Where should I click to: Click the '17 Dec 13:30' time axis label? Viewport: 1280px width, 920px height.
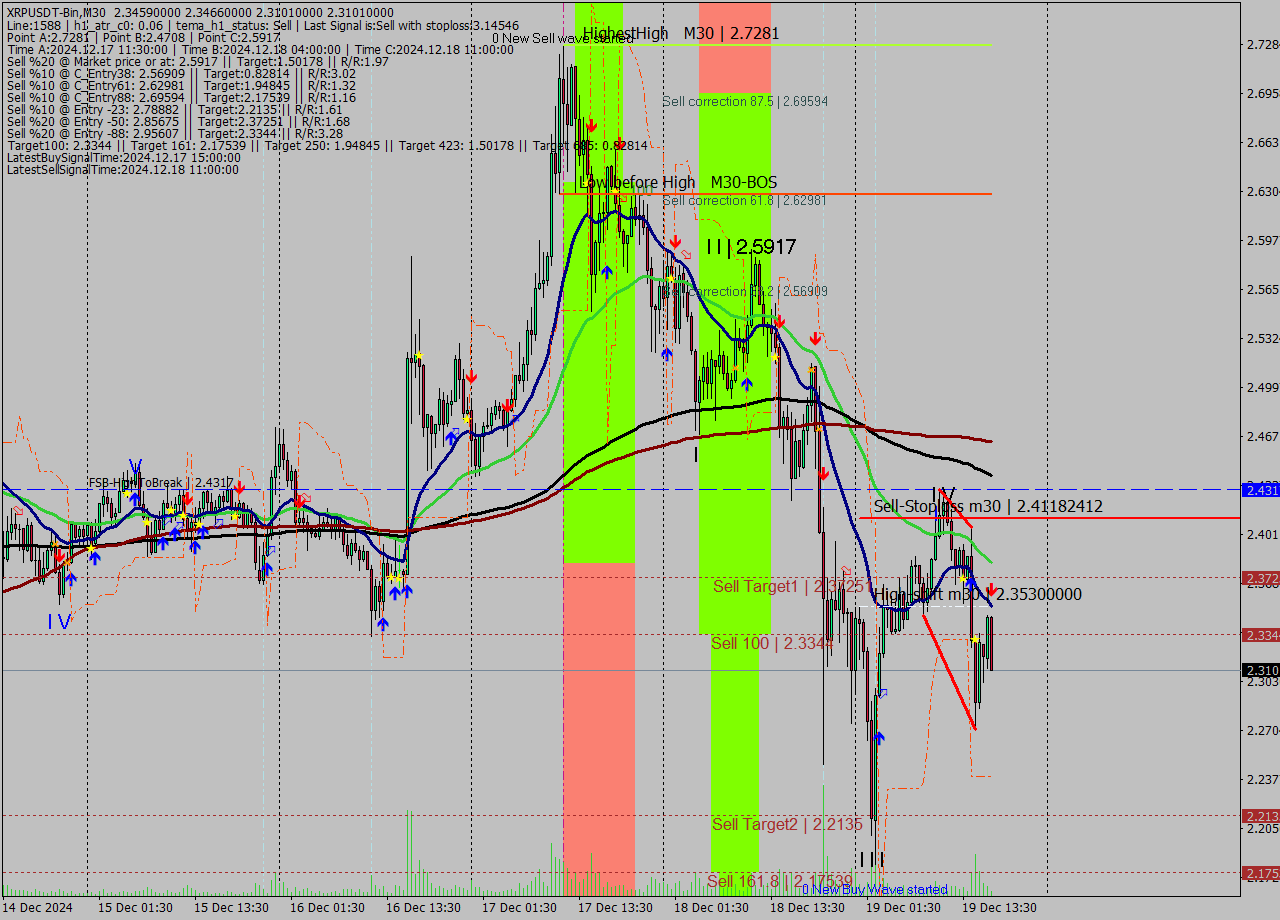click(614, 907)
